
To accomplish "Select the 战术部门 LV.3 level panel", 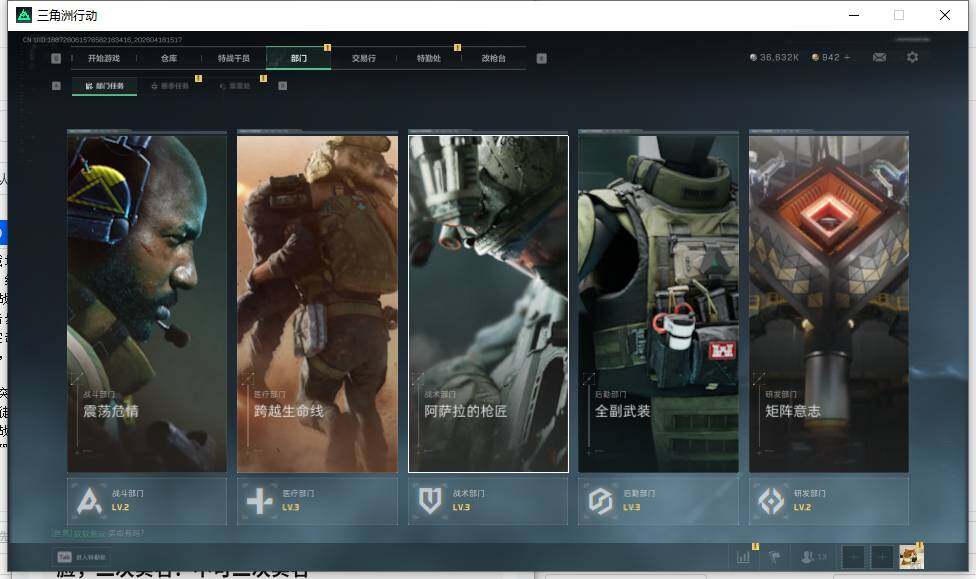I will tap(488, 501).
